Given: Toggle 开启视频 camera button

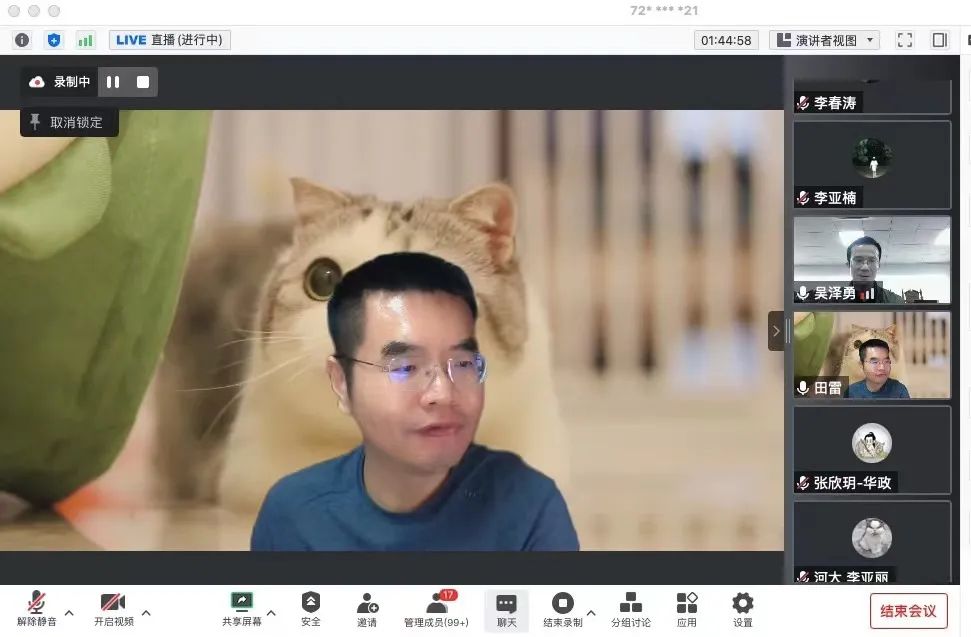Looking at the screenshot, I should click(x=113, y=608).
